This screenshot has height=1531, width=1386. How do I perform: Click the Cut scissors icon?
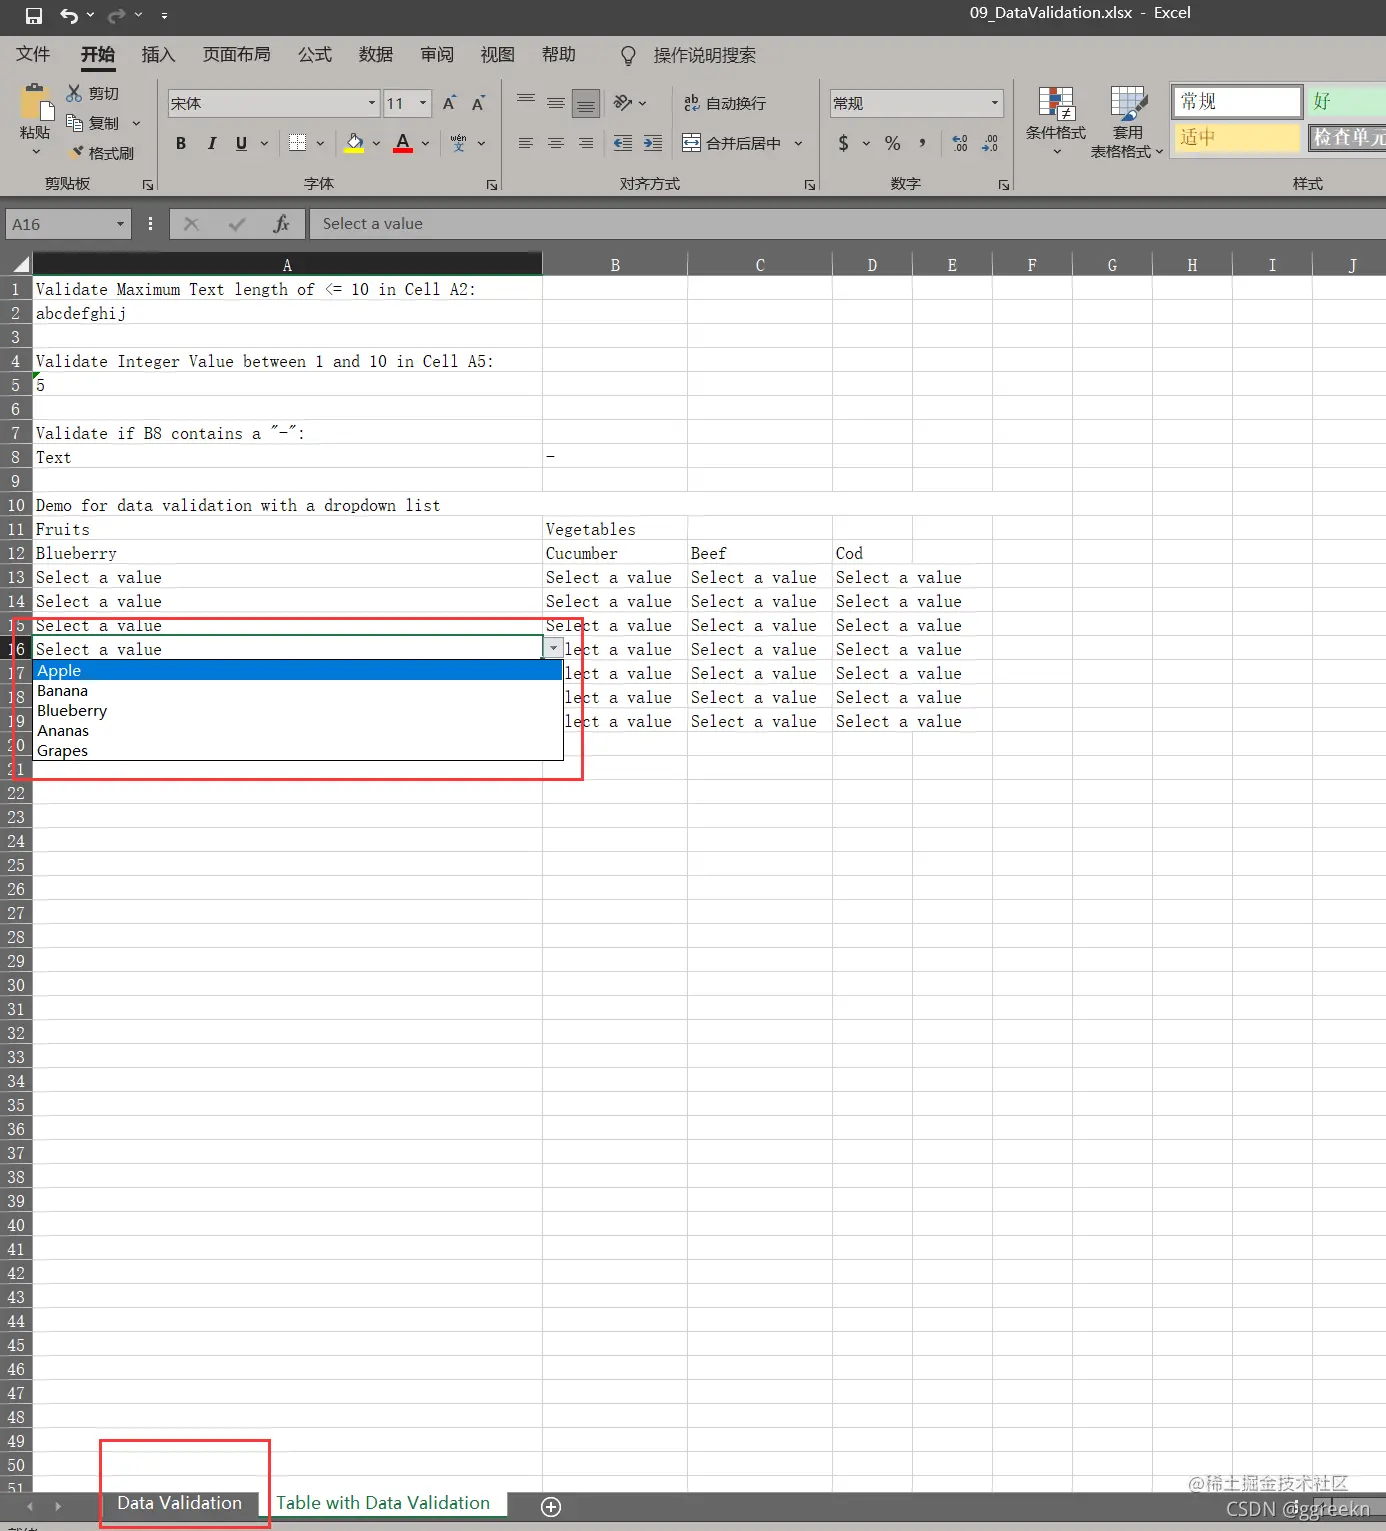tap(74, 93)
